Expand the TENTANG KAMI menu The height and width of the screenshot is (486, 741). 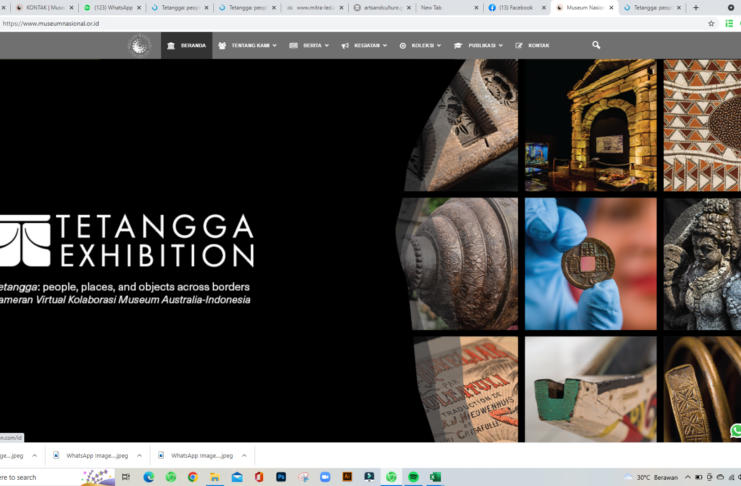(x=248, y=45)
